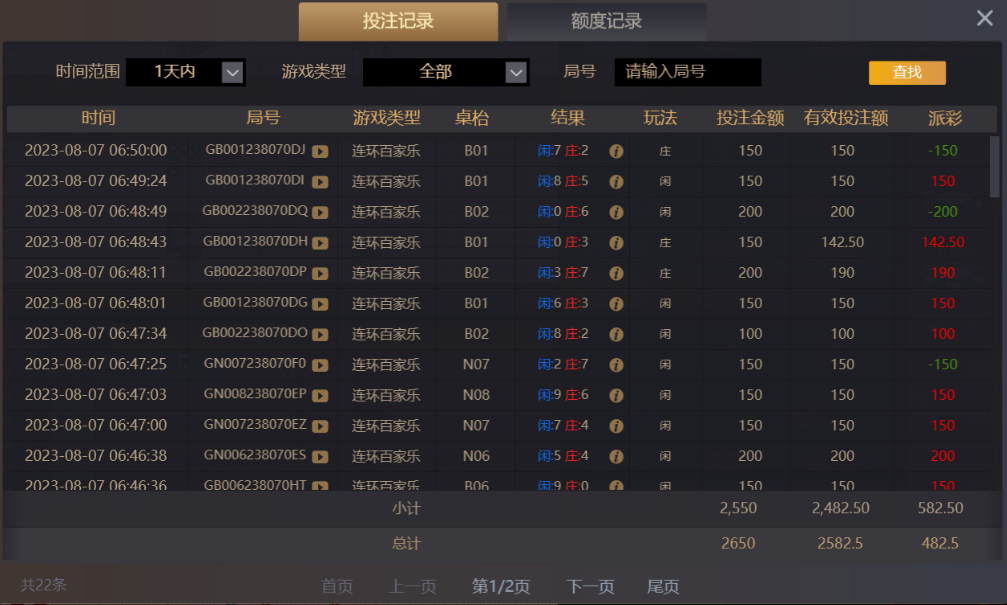Focus the 请输入局号 round number field
The width and height of the screenshot is (1007, 605).
coord(688,72)
